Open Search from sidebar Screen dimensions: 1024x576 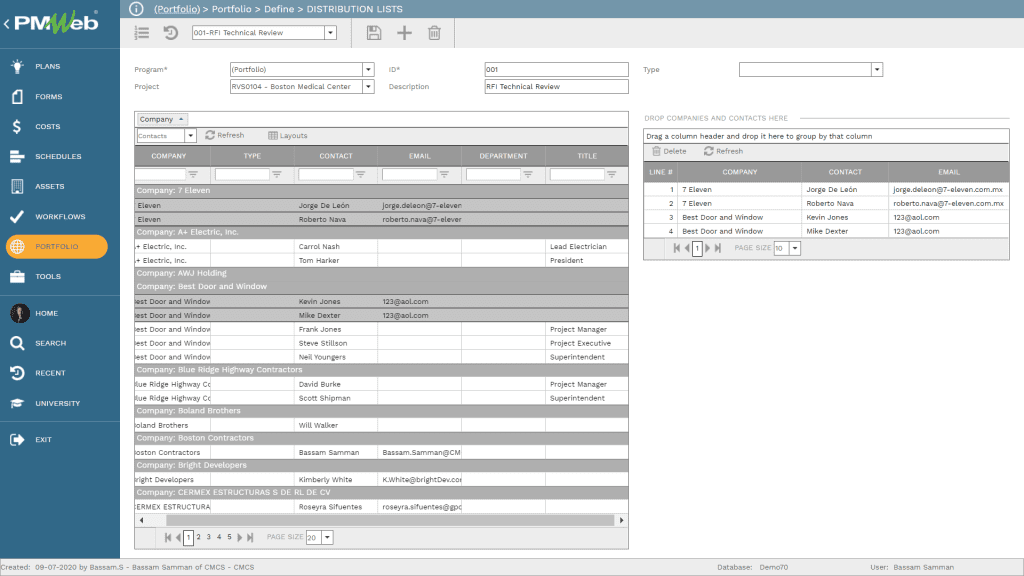(x=50, y=343)
